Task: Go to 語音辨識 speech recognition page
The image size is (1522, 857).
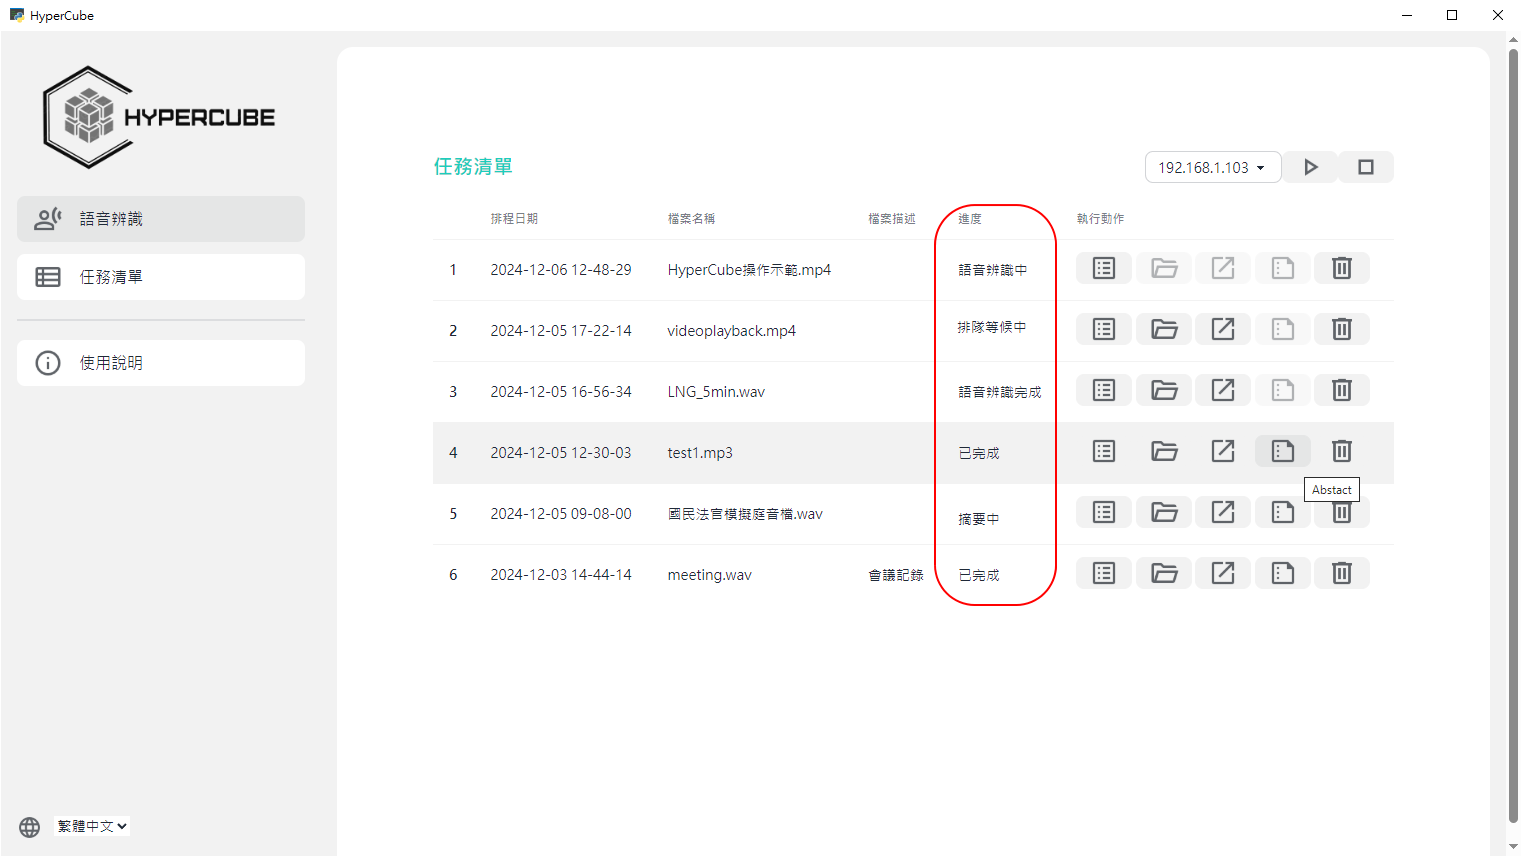Action: click(161, 219)
